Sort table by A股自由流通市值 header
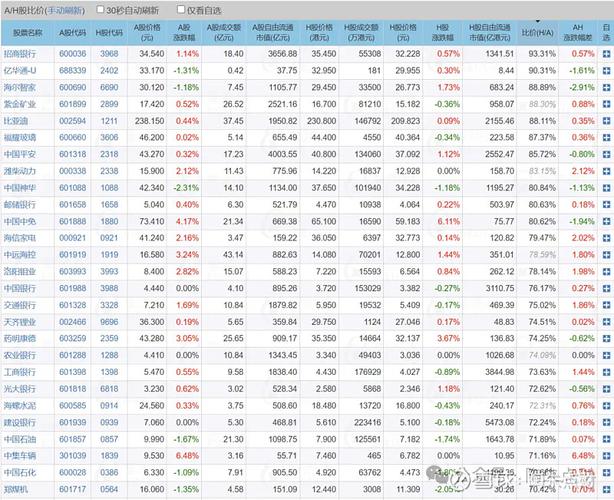 tap(273, 33)
